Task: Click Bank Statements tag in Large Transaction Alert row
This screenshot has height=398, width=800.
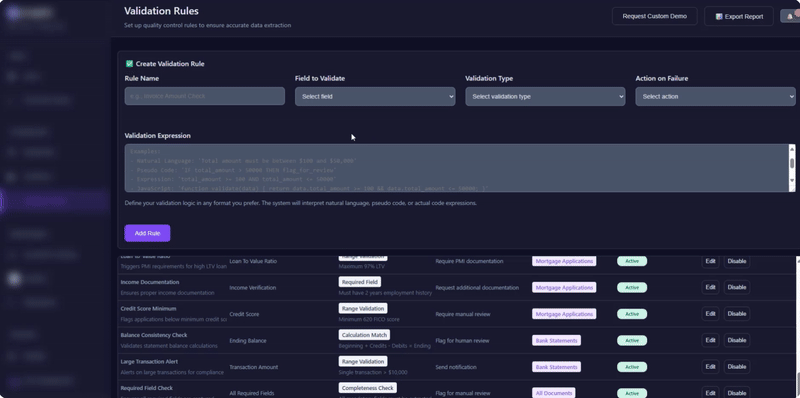Action: point(556,367)
